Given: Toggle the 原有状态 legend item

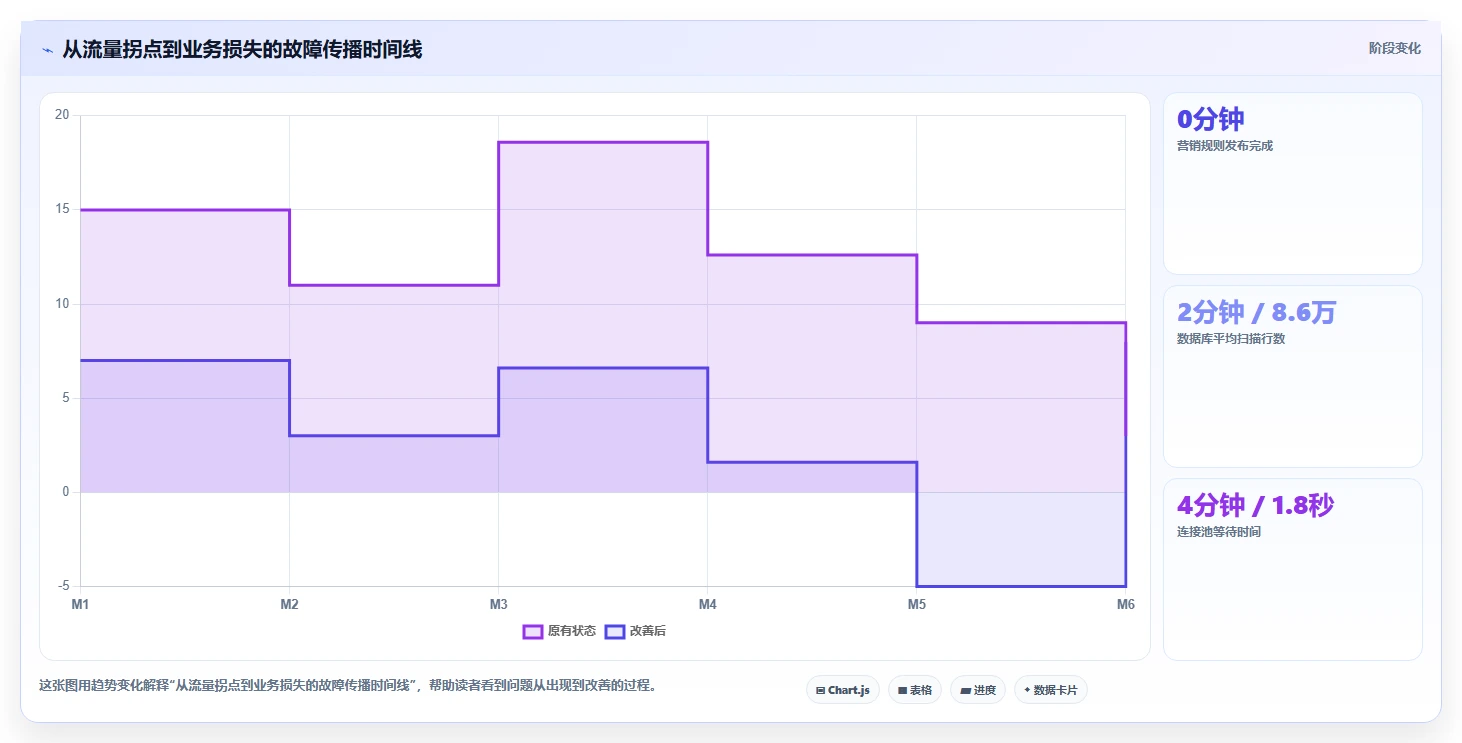Looking at the screenshot, I should click(560, 631).
